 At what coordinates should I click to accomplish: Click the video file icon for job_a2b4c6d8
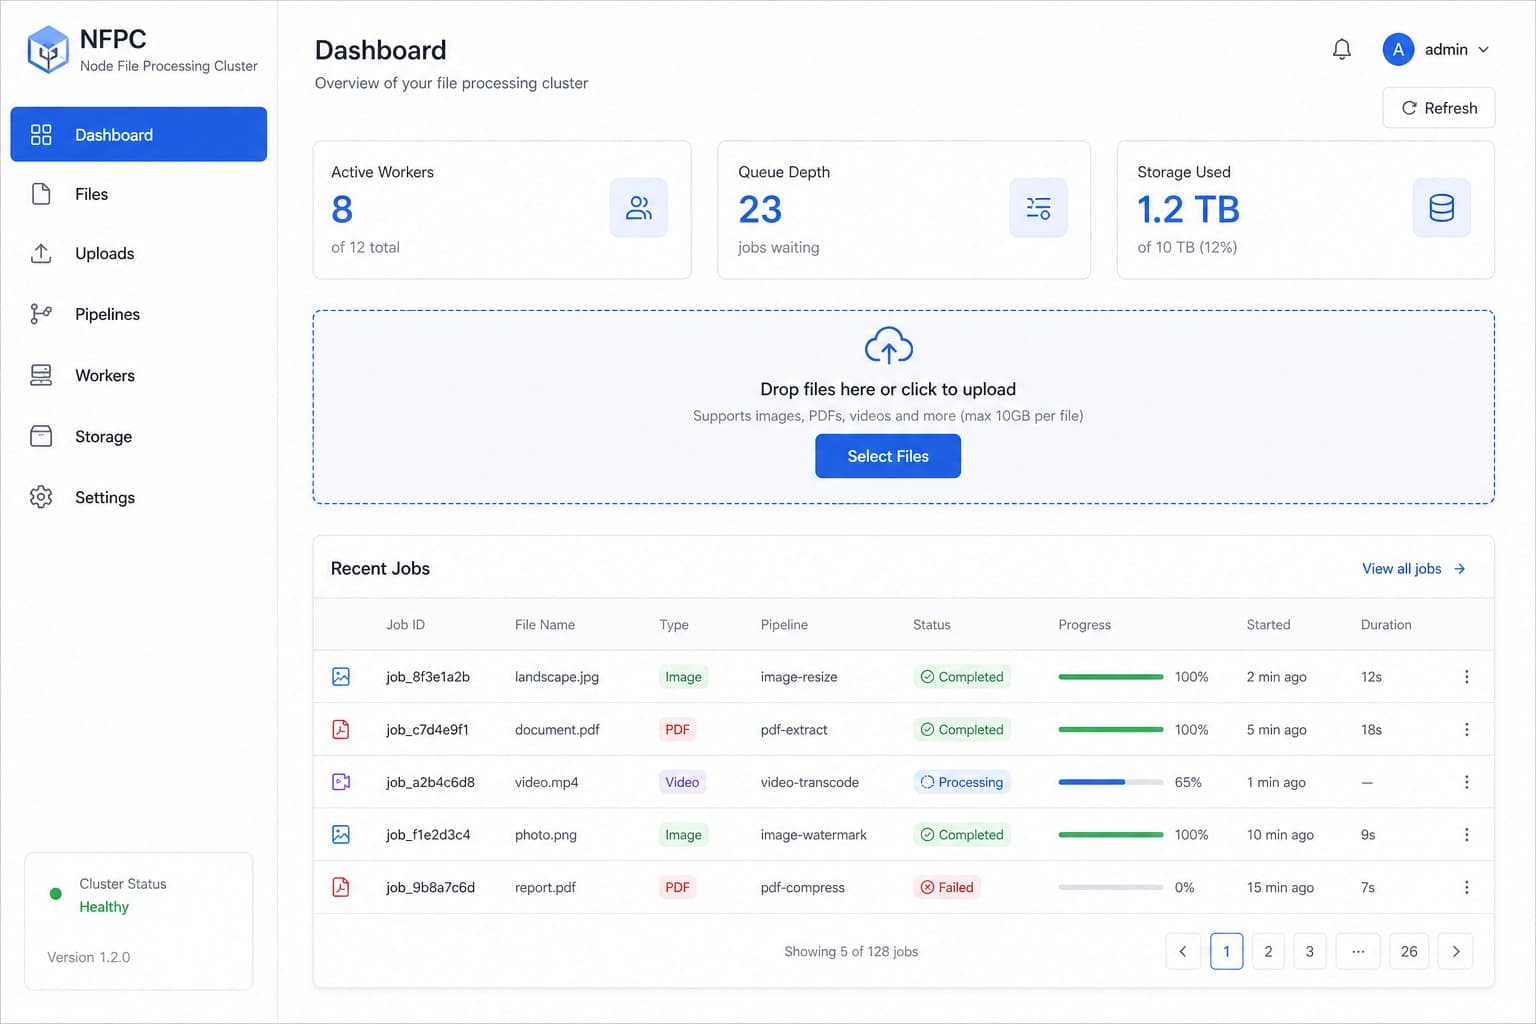341,782
